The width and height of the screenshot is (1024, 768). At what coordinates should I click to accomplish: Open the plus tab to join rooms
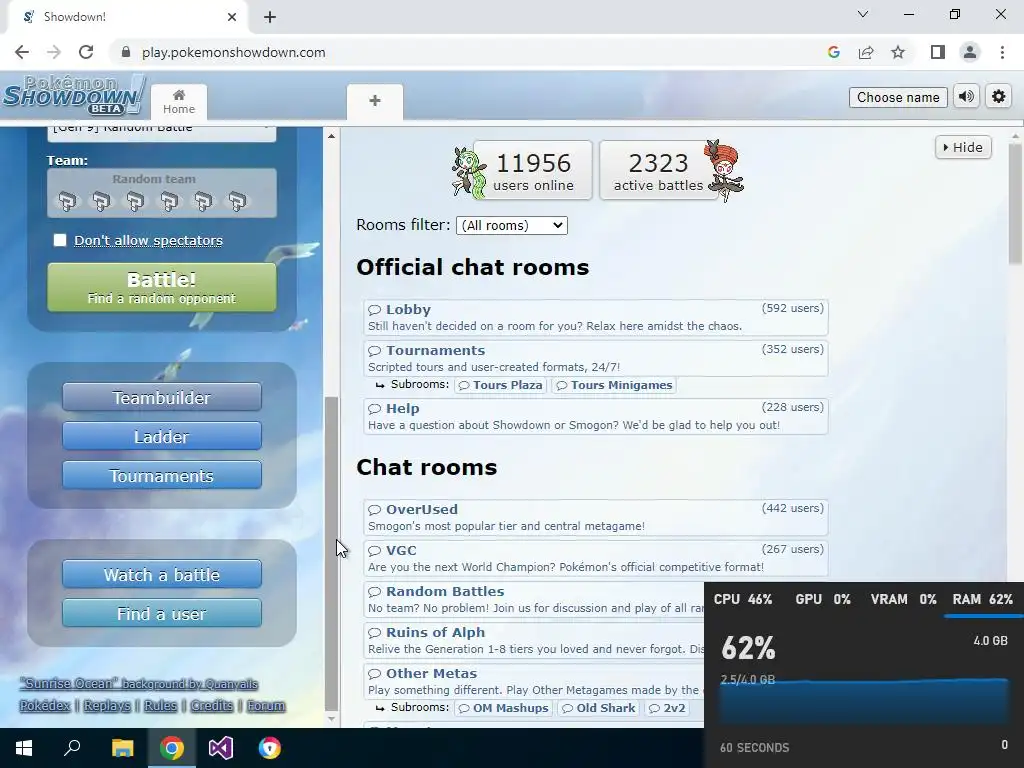click(375, 101)
